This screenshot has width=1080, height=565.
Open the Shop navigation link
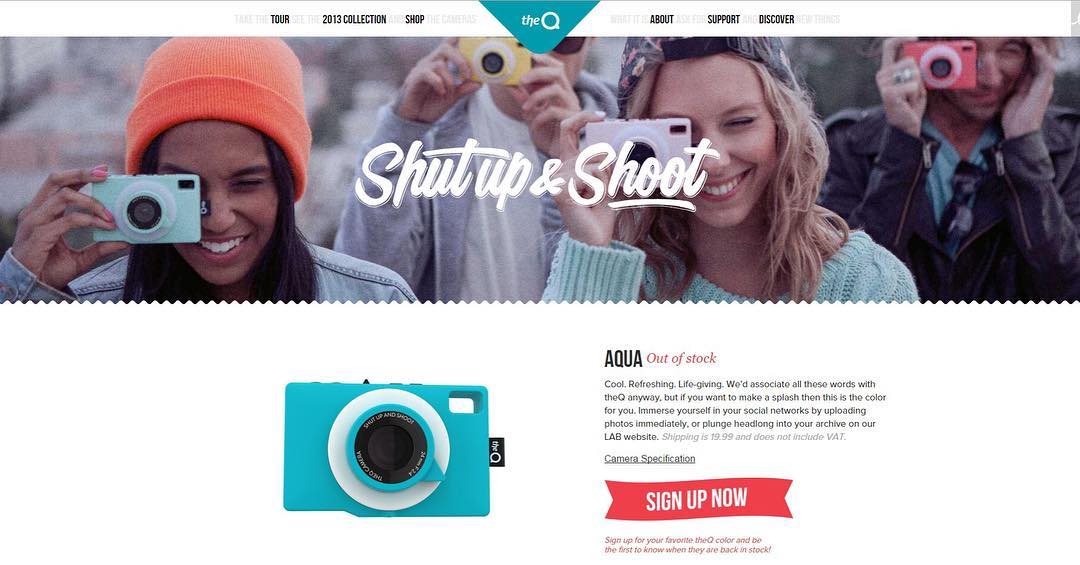[415, 19]
